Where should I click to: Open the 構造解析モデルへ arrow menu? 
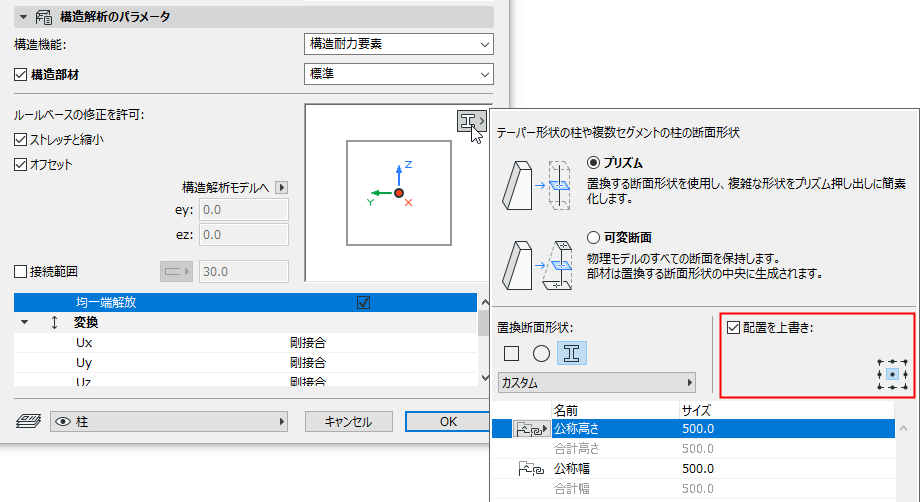[x=282, y=188]
